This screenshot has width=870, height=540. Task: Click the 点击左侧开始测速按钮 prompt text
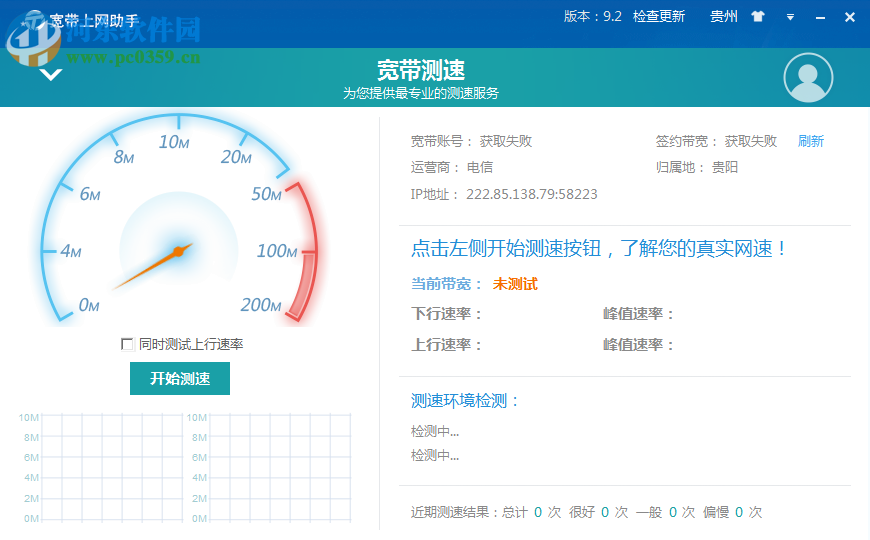click(599, 249)
